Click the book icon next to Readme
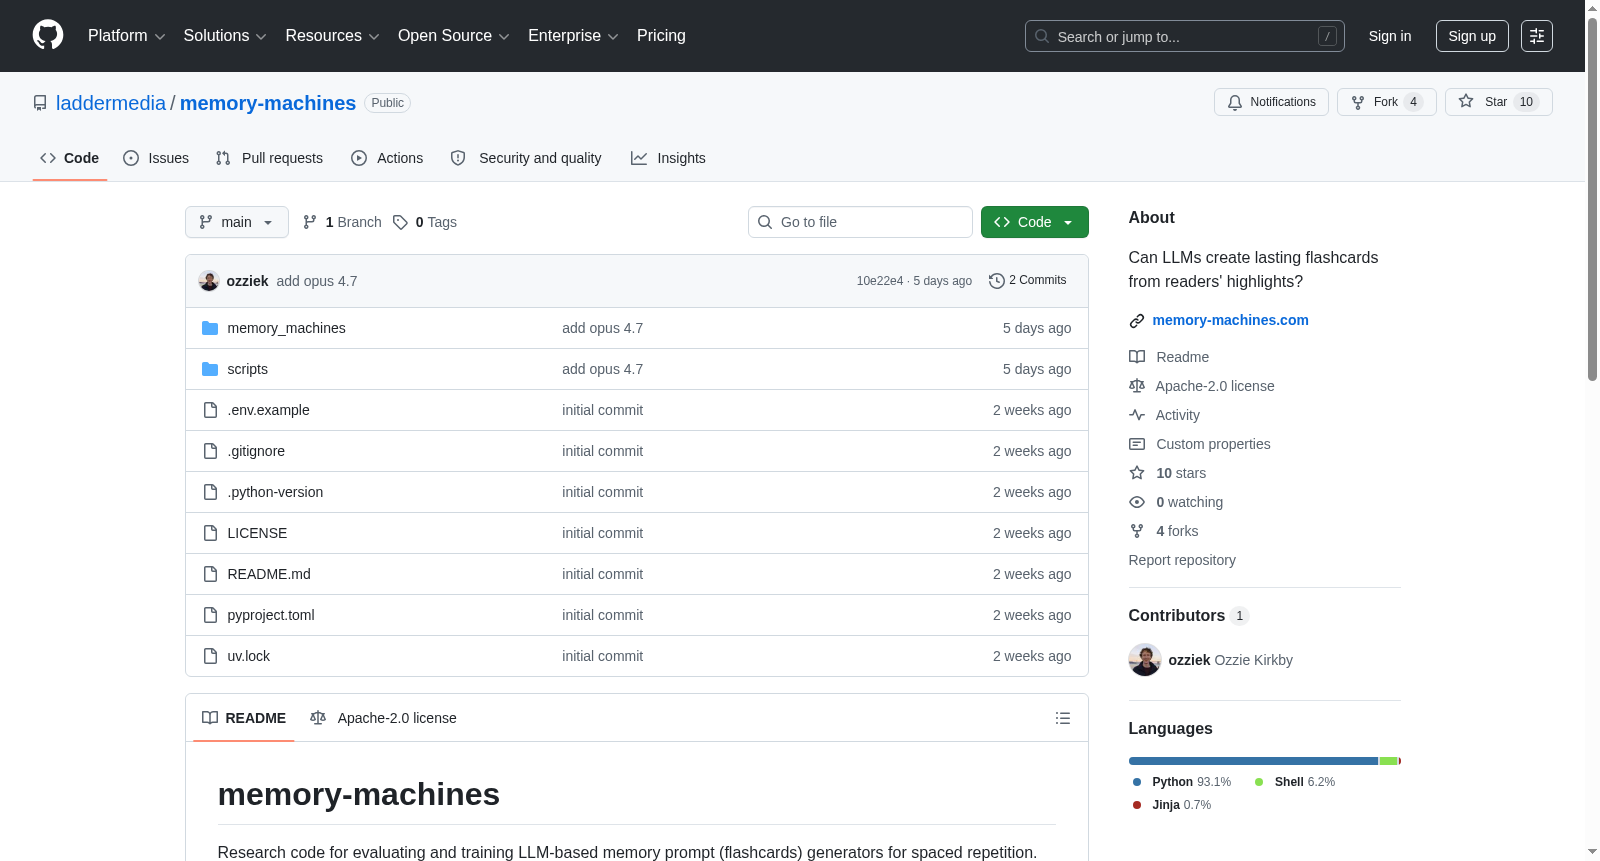This screenshot has width=1600, height=861. click(x=1137, y=357)
